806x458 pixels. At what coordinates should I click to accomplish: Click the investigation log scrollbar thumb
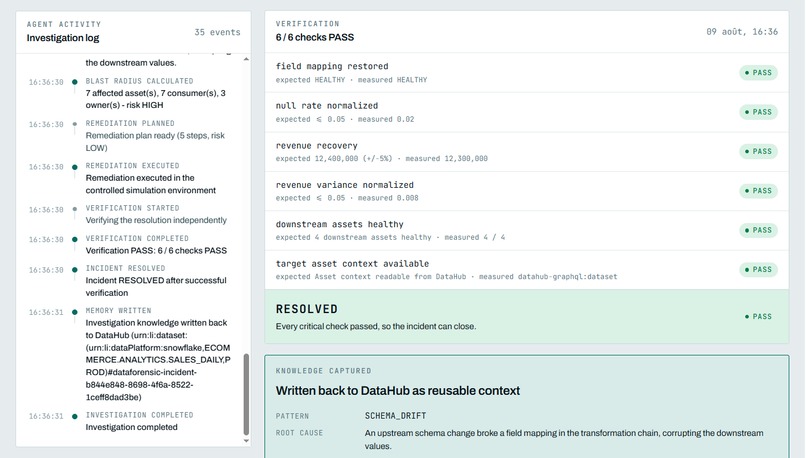click(246, 394)
